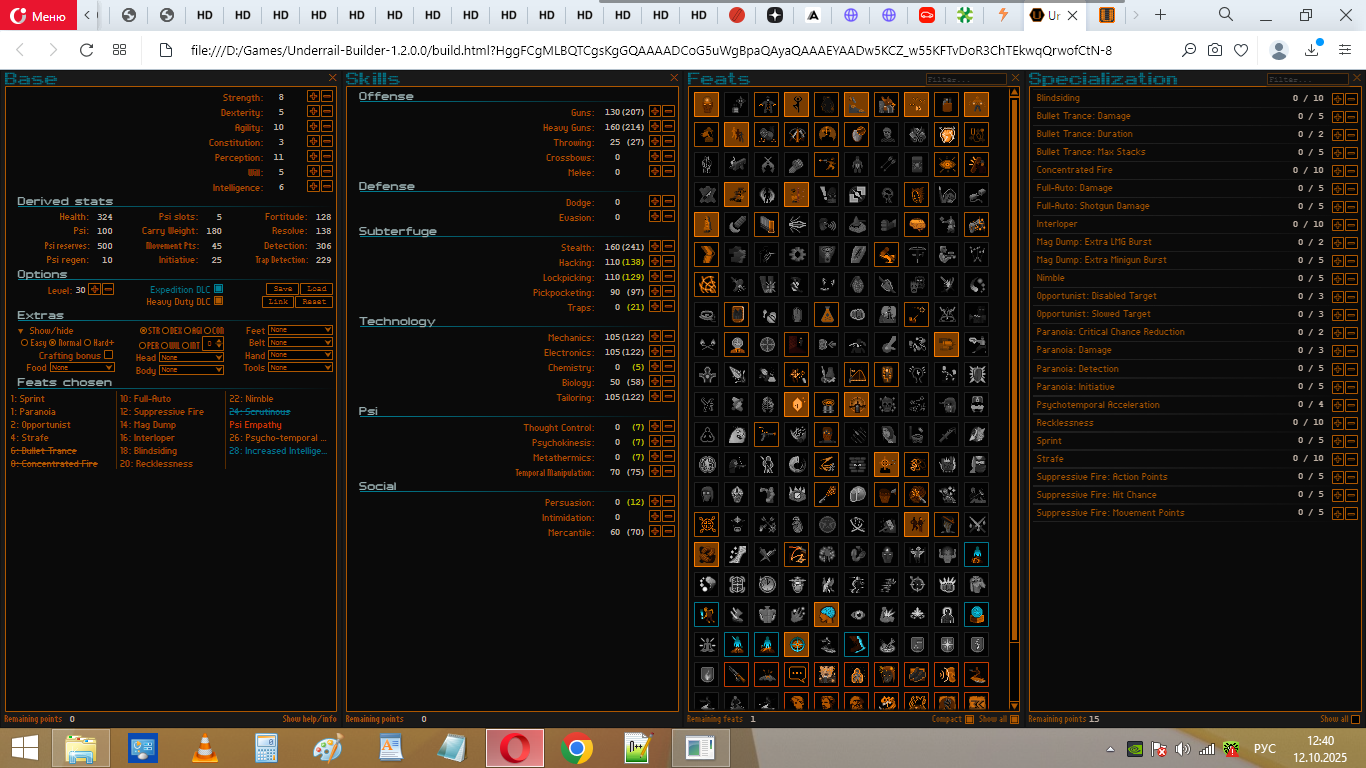Focus the Feats filter field
1366x768 pixels.
click(x=966, y=78)
